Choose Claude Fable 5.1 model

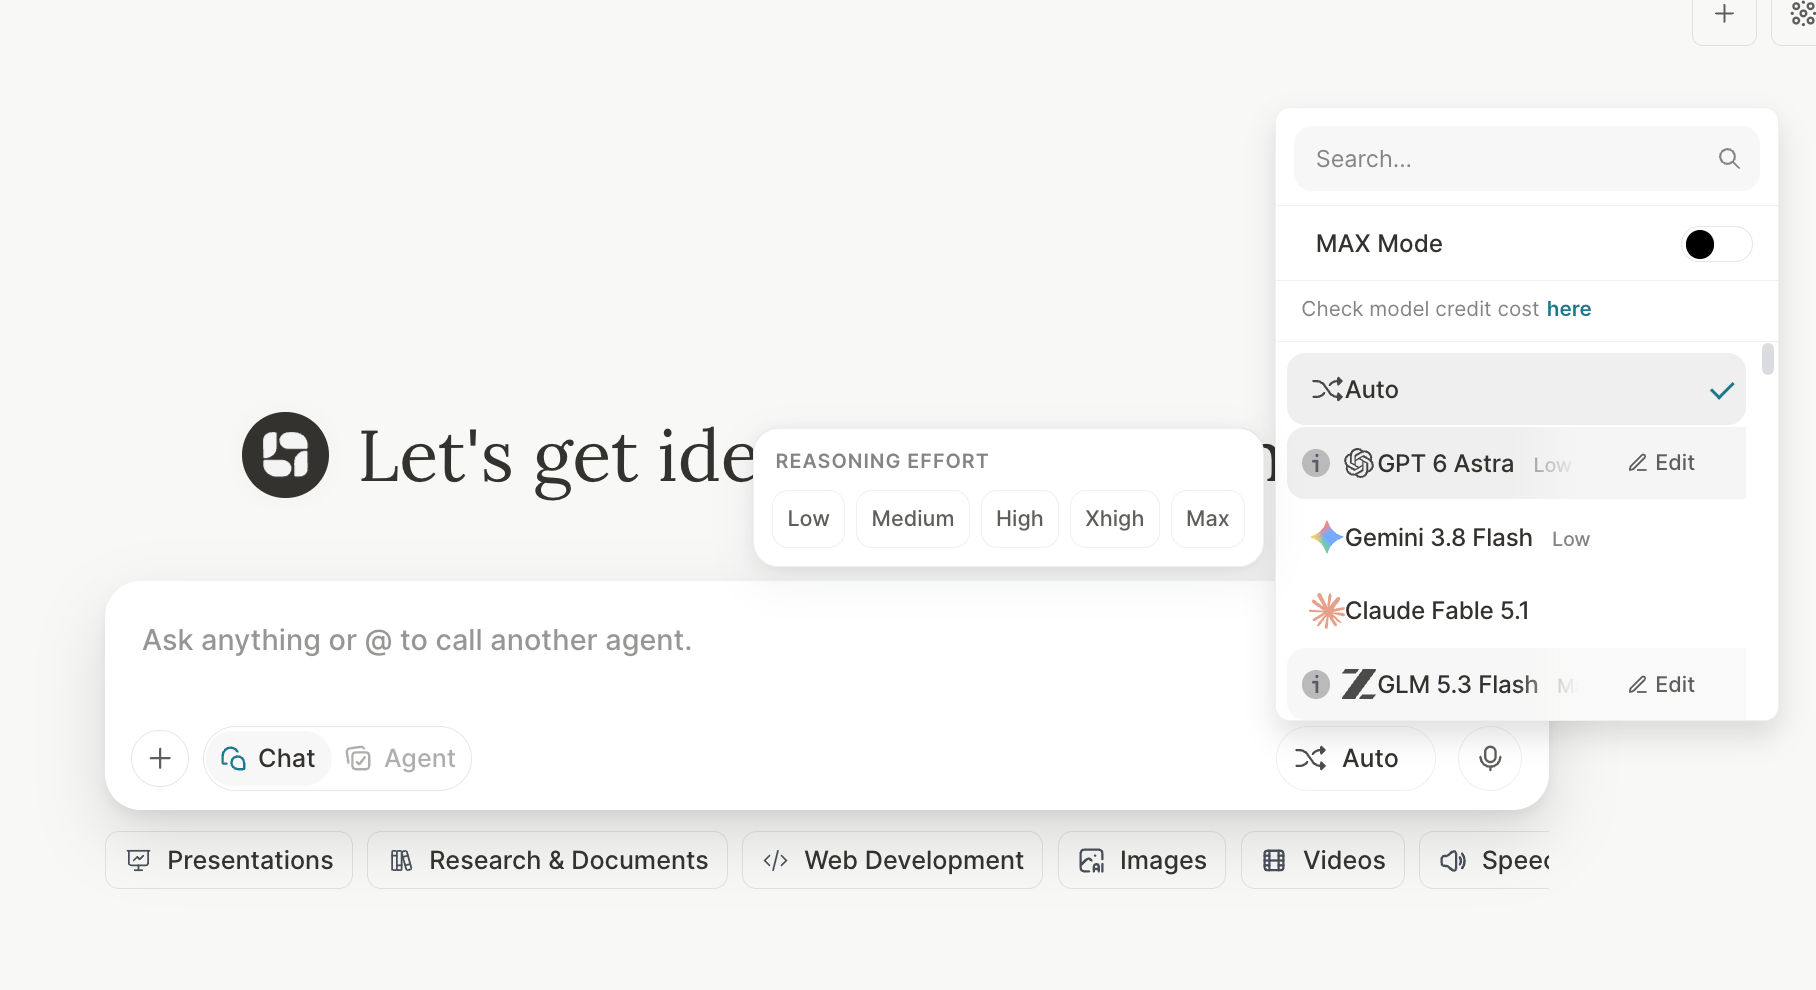(x=1516, y=610)
